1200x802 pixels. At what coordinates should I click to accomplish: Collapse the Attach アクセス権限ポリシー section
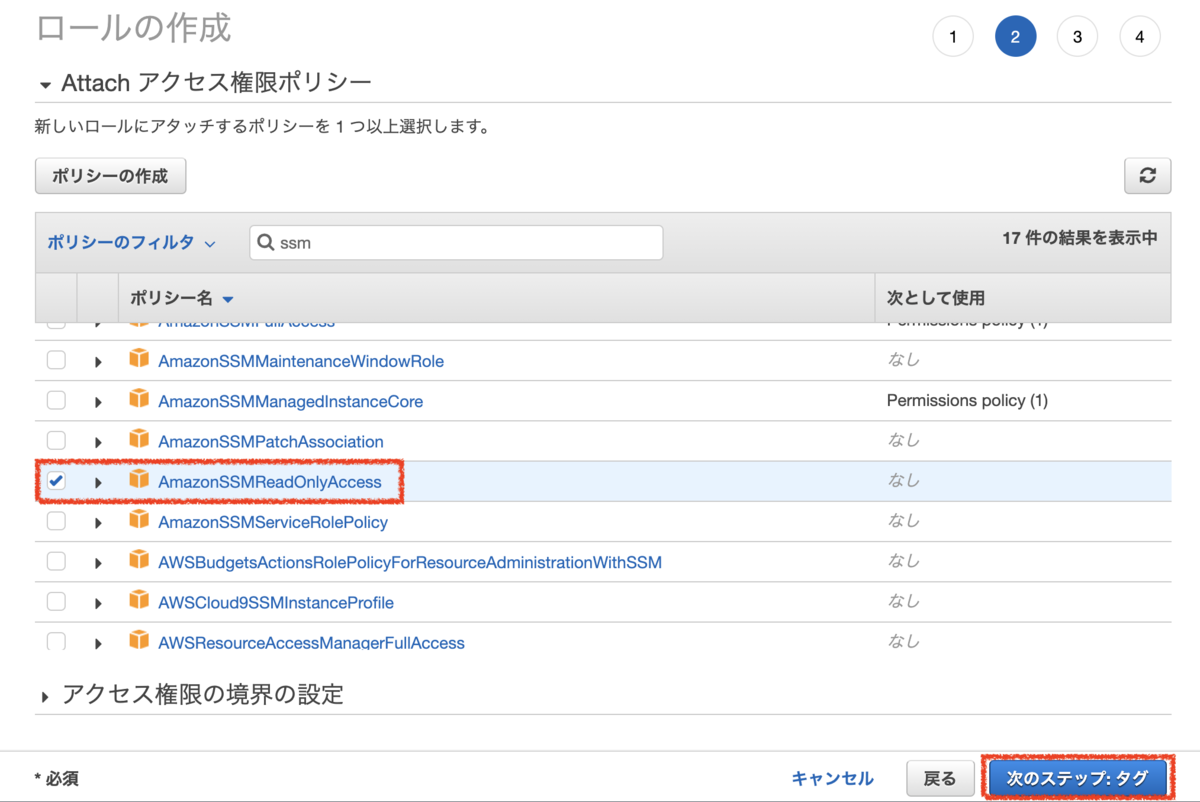coord(45,86)
